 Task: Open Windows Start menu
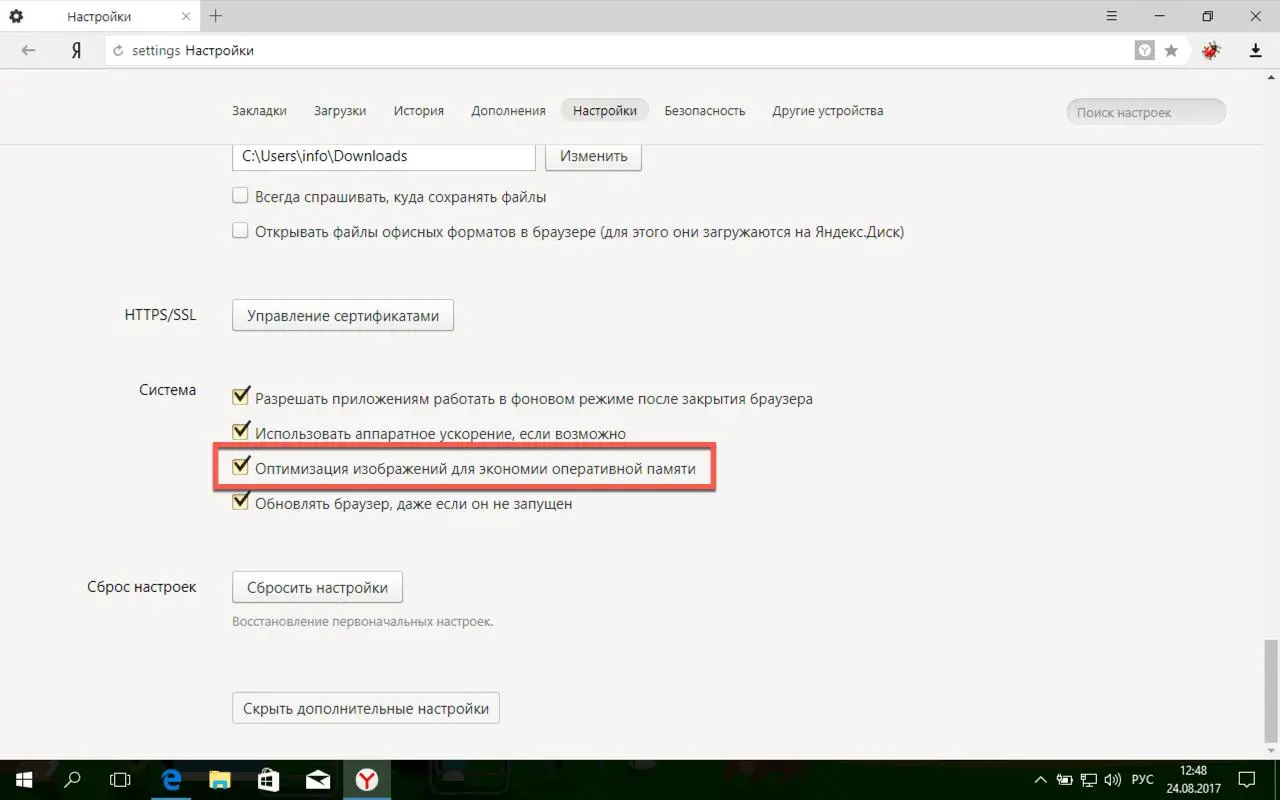point(22,779)
